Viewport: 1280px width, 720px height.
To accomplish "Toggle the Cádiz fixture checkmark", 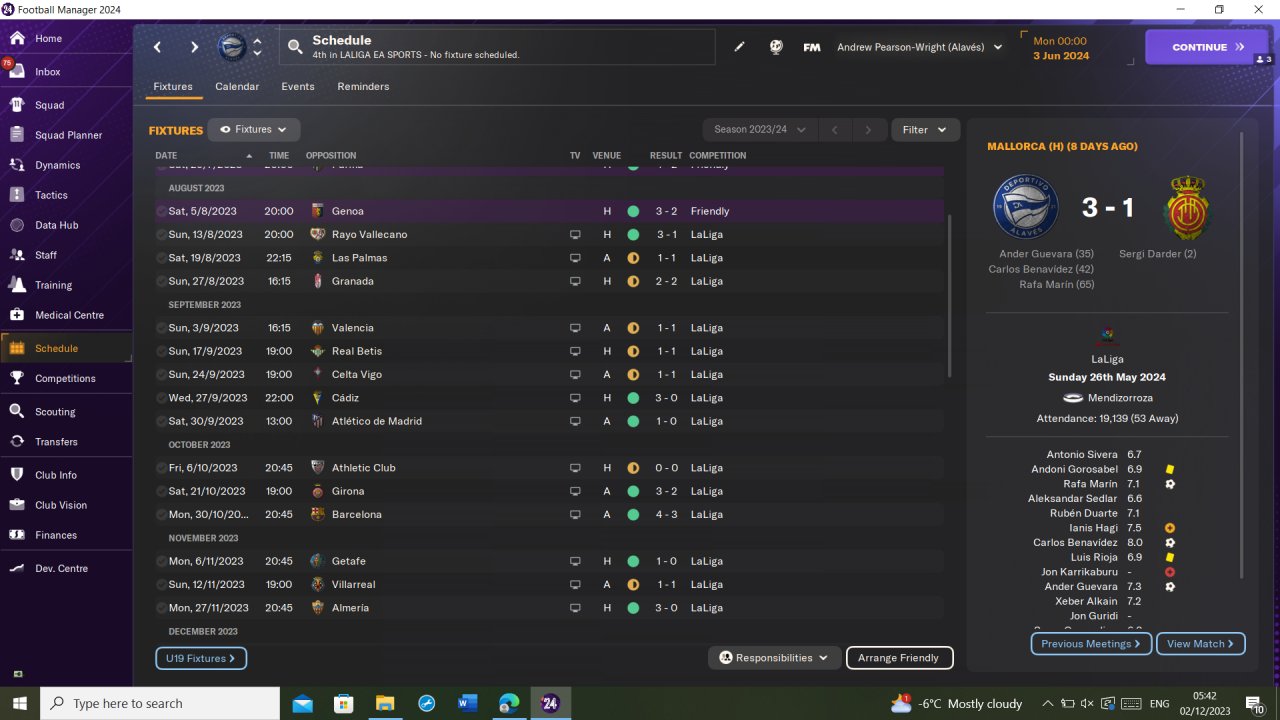I will point(162,398).
